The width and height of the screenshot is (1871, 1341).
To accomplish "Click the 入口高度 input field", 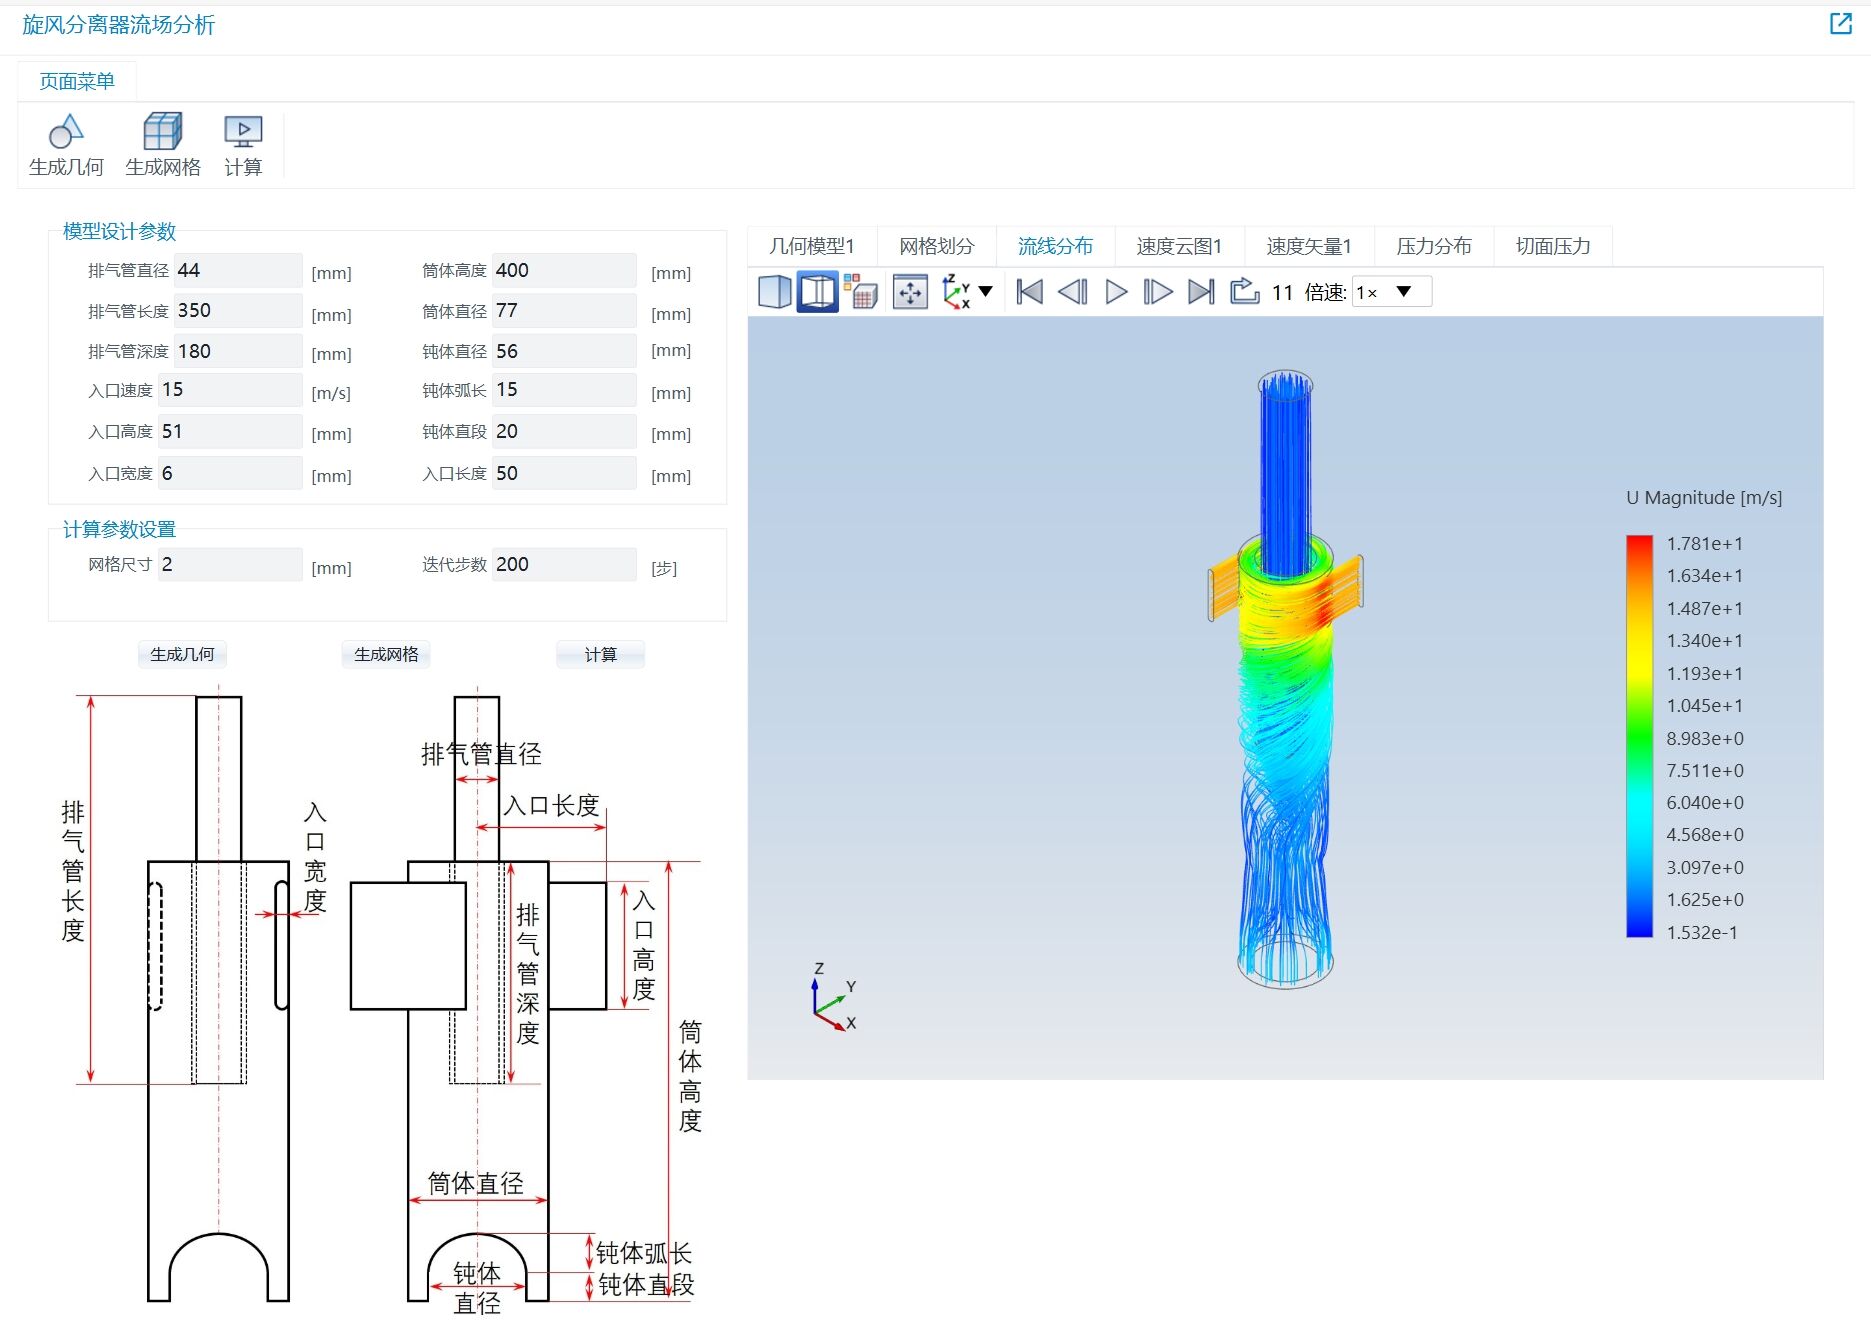I will (230, 432).
